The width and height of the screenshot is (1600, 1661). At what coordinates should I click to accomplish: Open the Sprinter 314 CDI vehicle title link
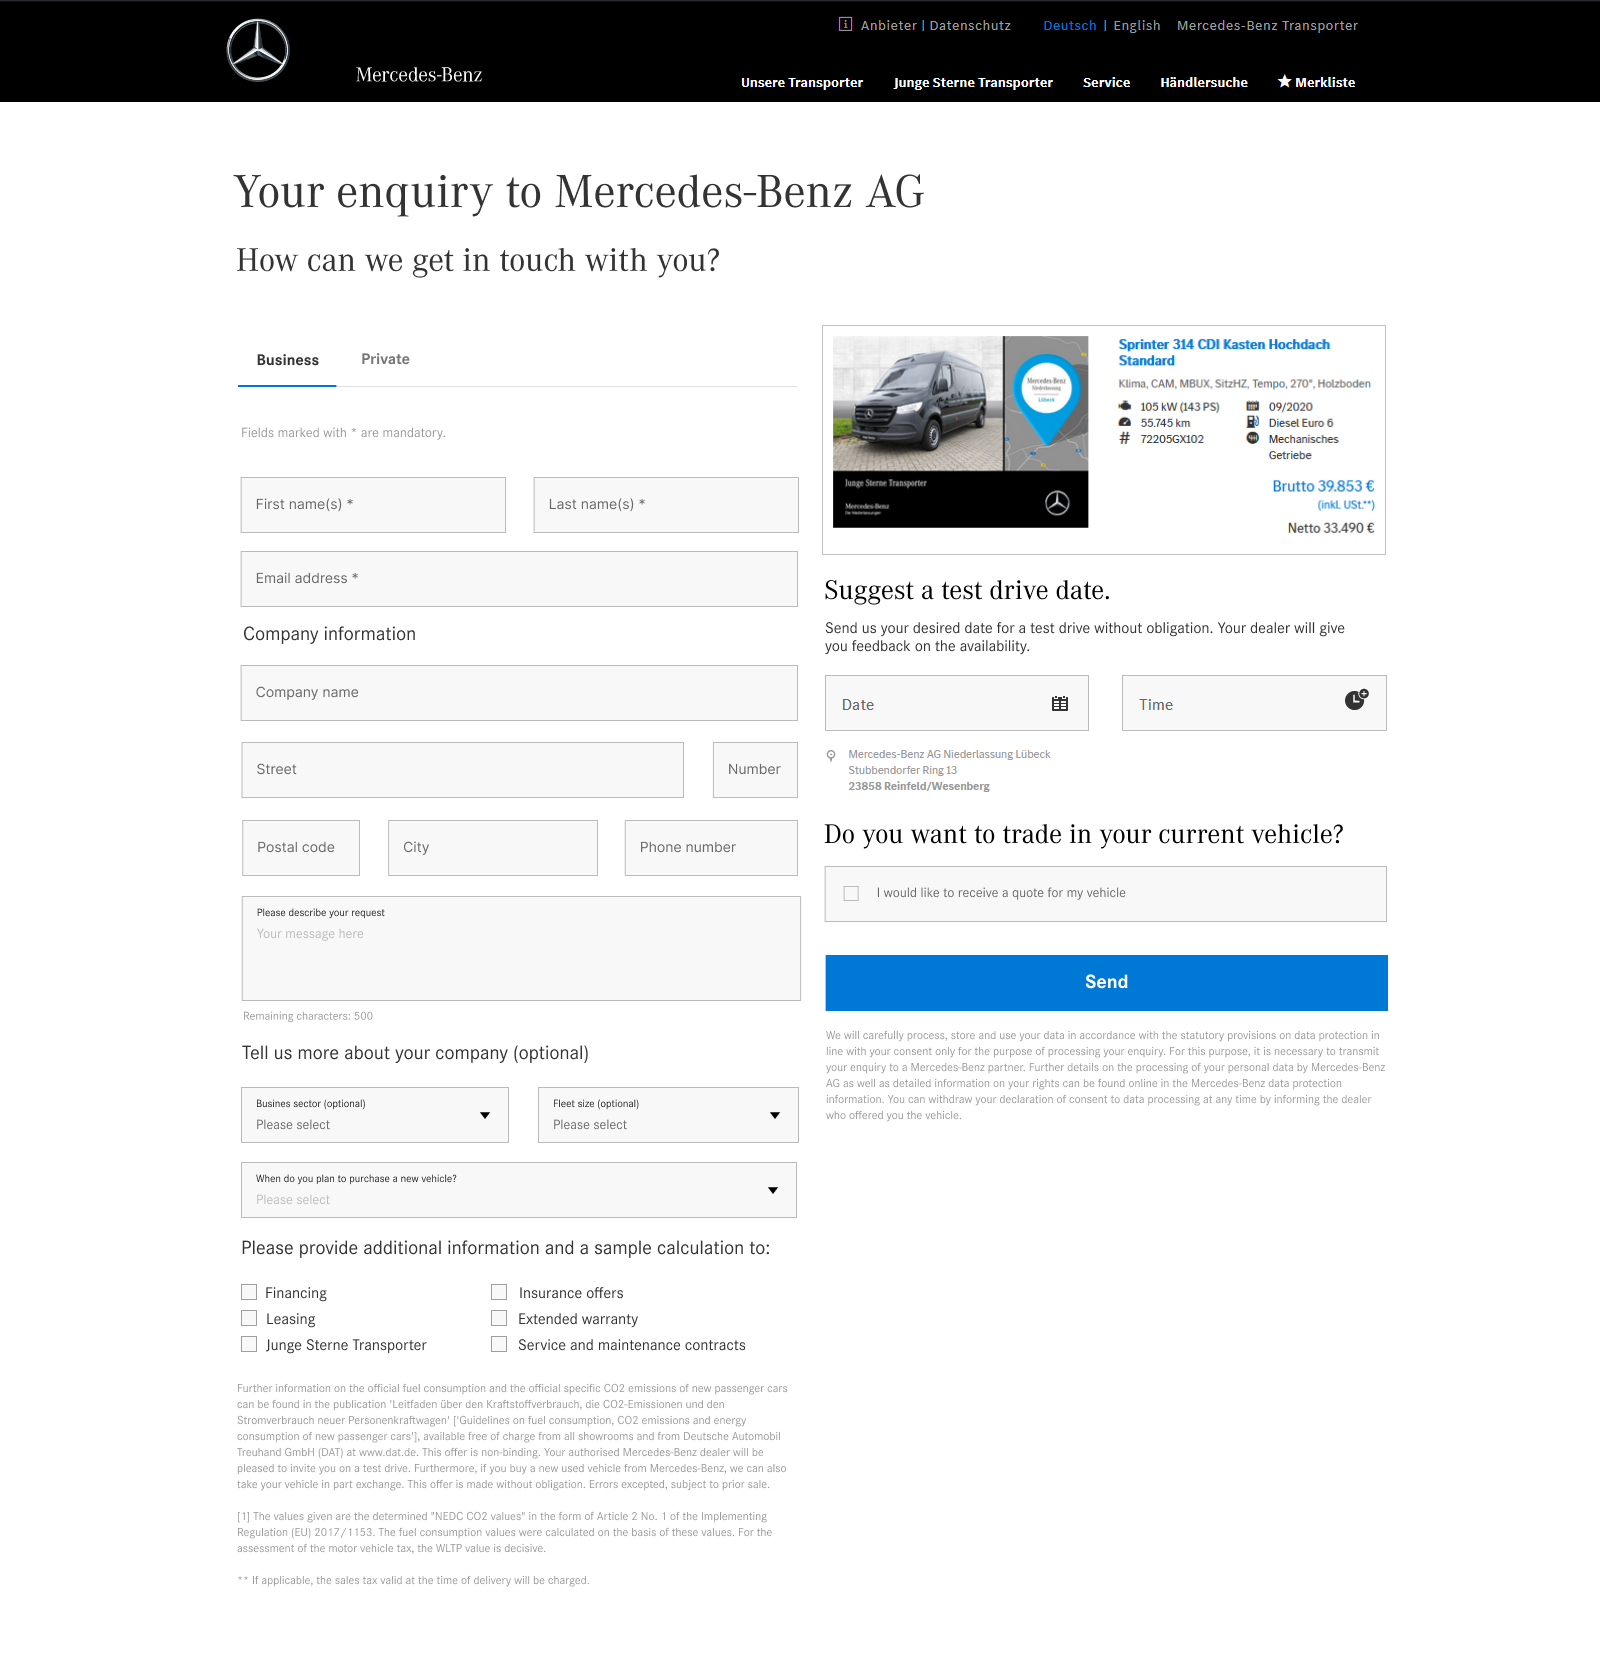pyautogui.click(x=1224, y=352)
